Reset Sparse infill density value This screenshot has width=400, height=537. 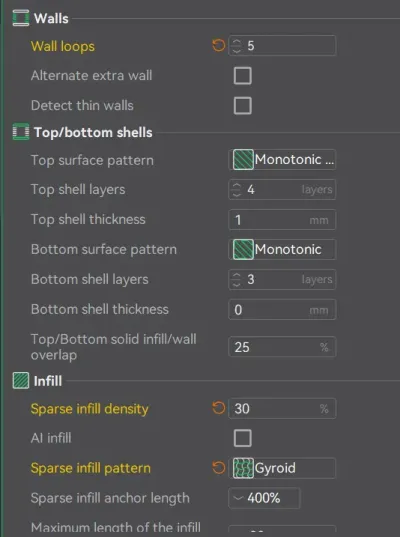[x=218, y=408]
